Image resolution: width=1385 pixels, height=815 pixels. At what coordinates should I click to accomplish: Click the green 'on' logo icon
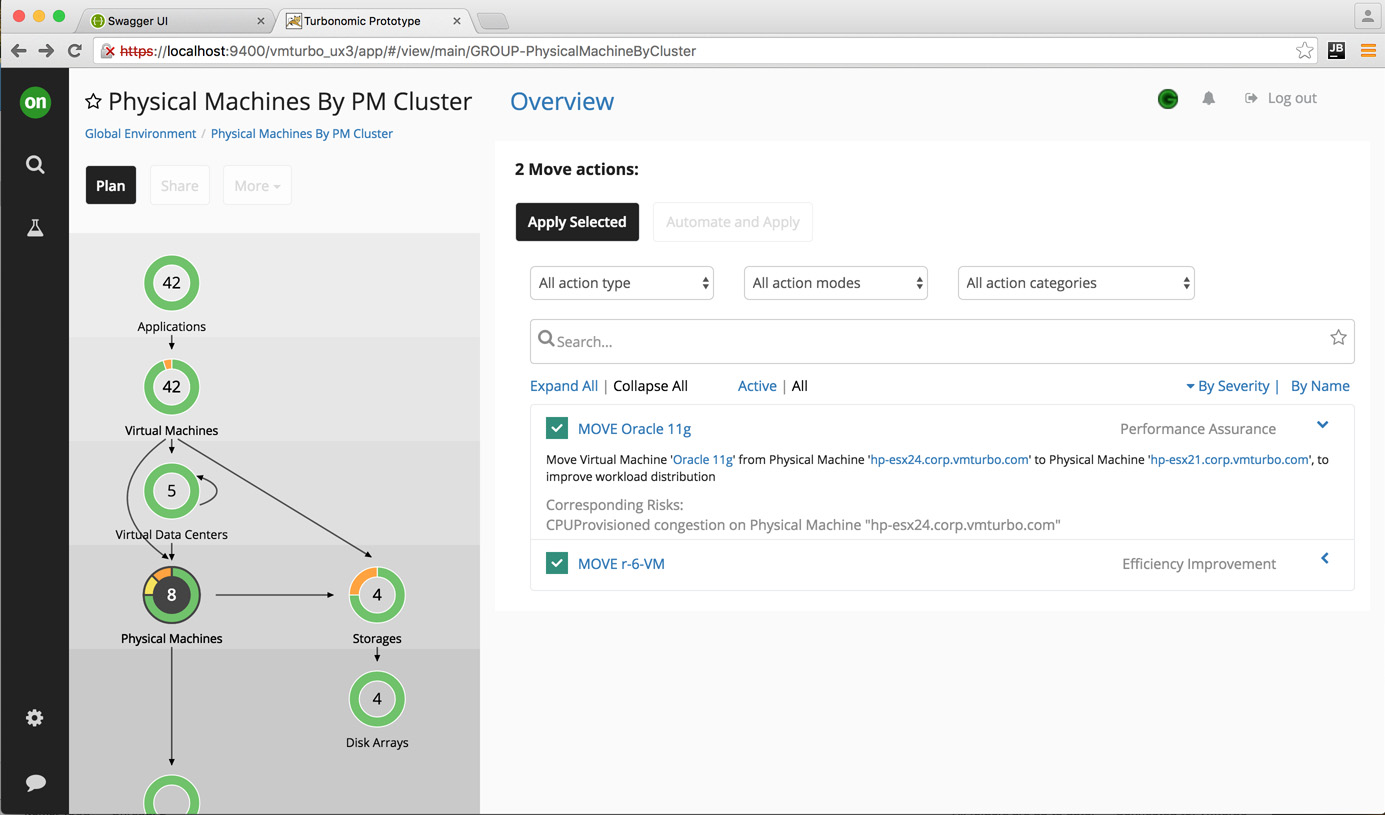[35, 102]
